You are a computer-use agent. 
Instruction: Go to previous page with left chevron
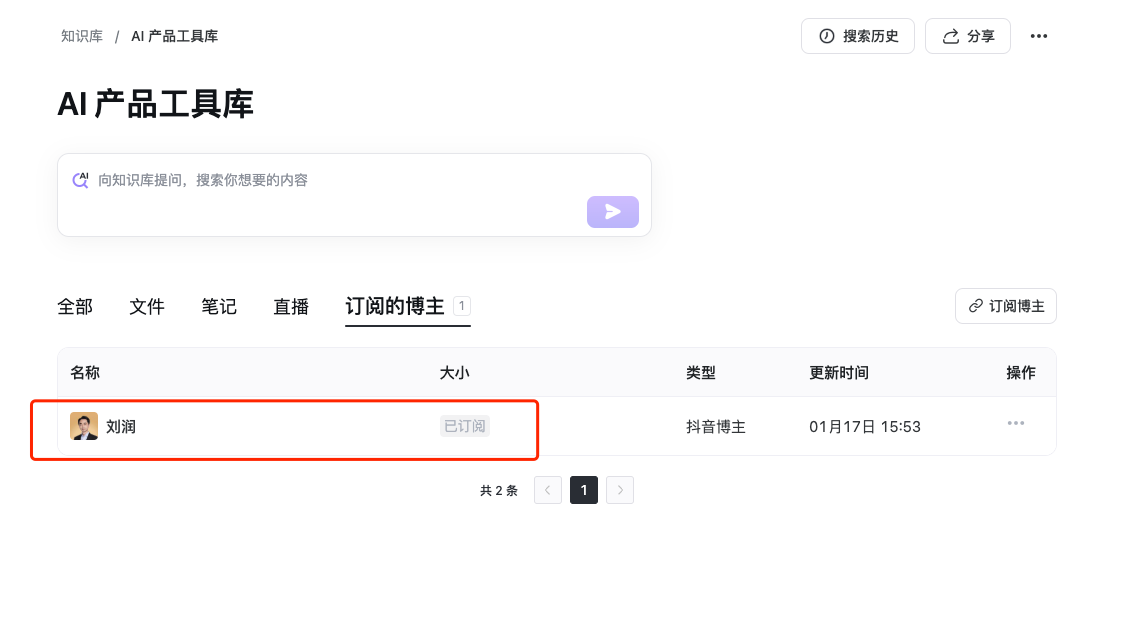(548, 490)
